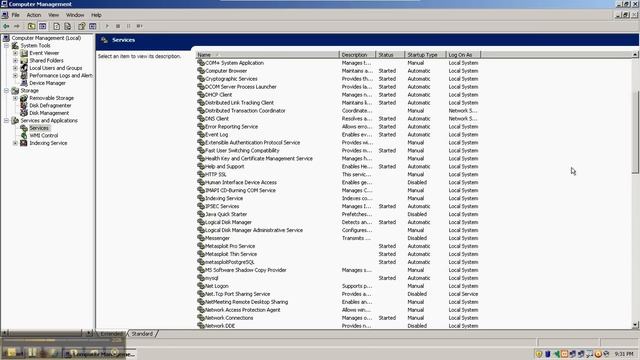The image size is (640, 360).
Task: Open the Help menu
Action: [96, 15]
